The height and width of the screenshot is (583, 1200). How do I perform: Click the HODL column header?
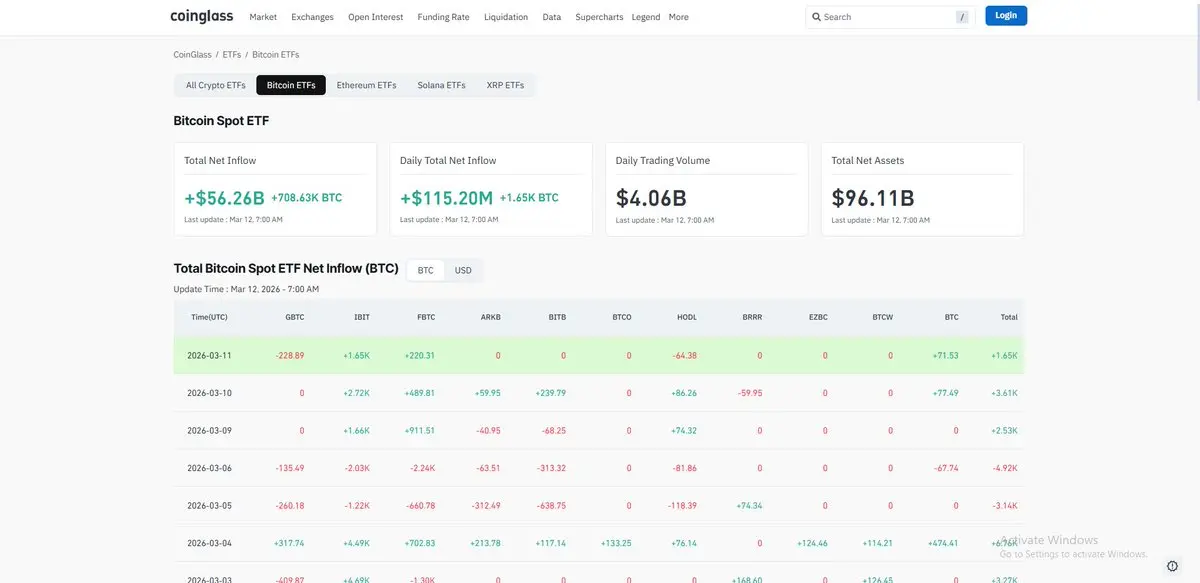[687, 317]
